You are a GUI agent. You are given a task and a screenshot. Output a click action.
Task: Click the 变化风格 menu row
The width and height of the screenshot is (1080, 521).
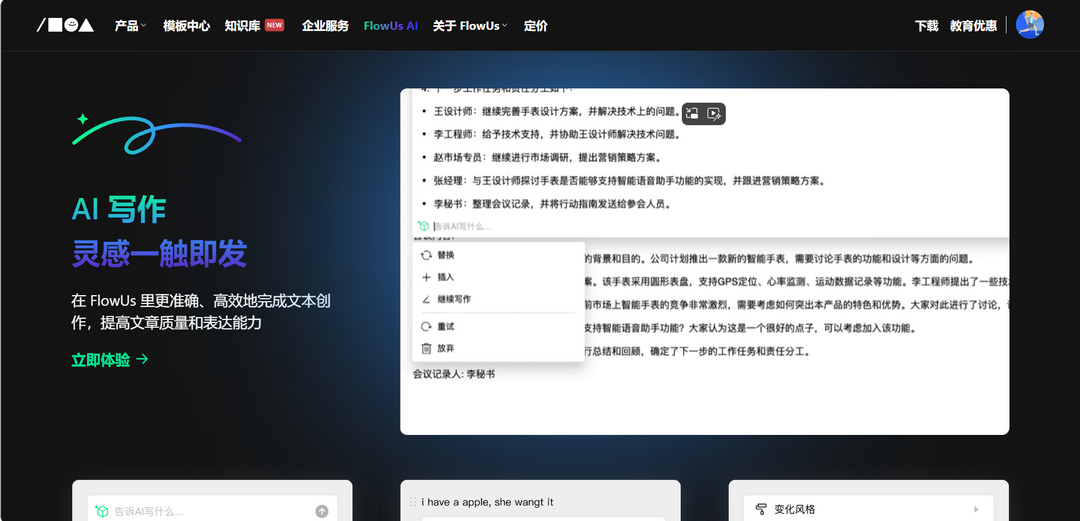868,509
